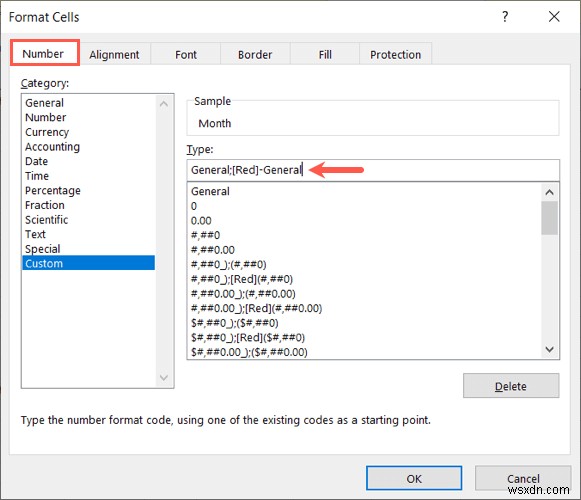This screenshot has height=500, width=581.
Task: Select General in the format code list
Action: [x=364, y=191]
